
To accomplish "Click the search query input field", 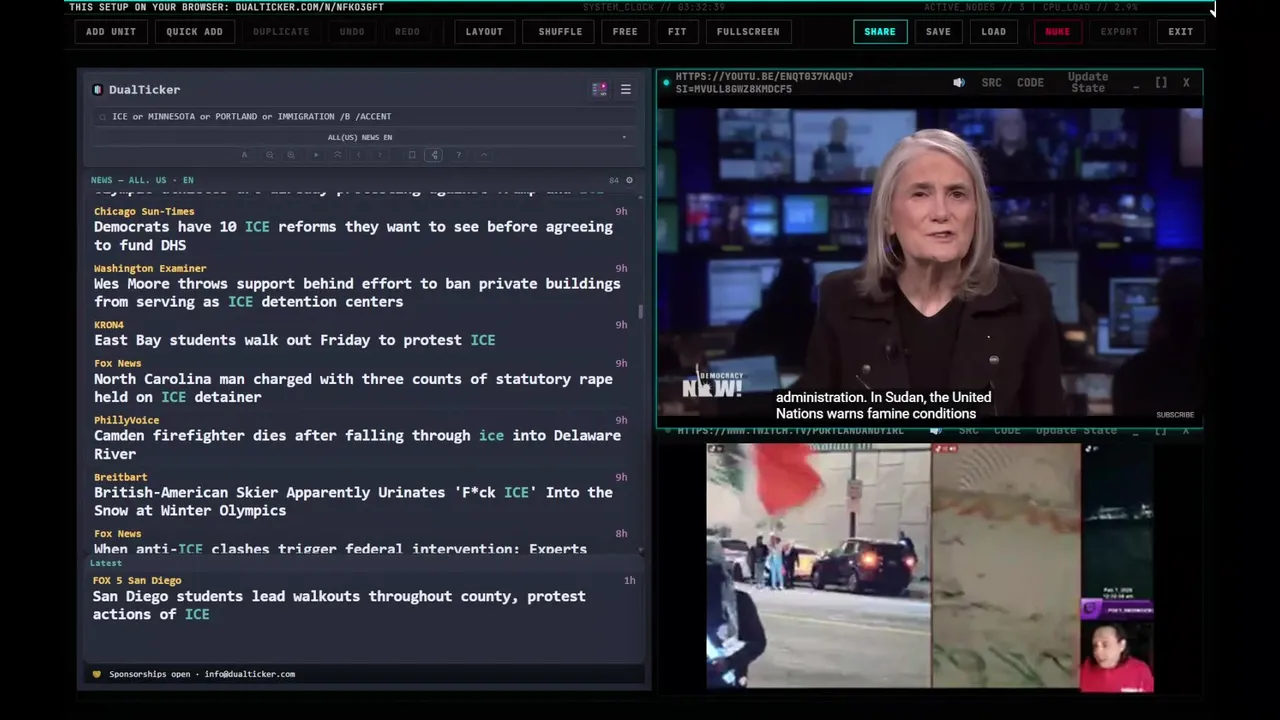I will pyautogui.click(x=365, y=116).
